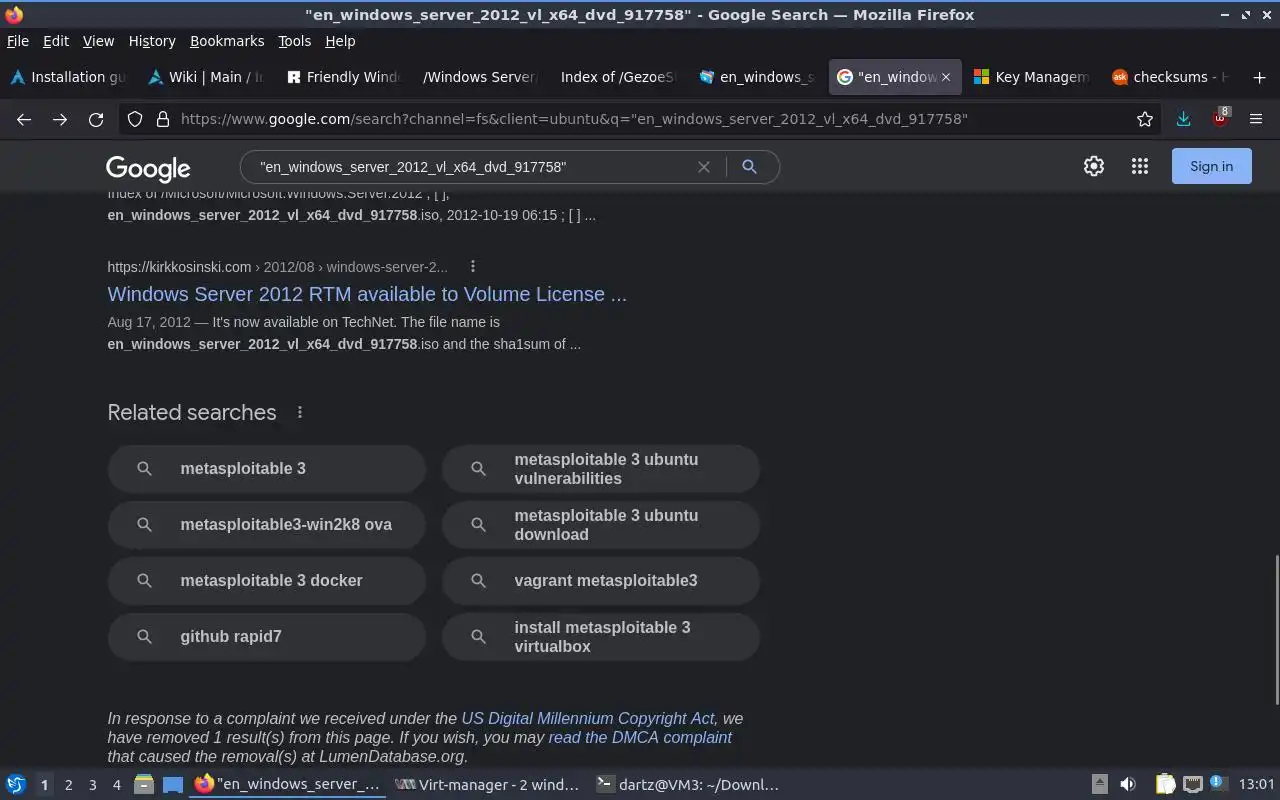Image resolution: width=1280 pixels, height=800 pixels.
Task: Open the Tools menu
Action: point(295,41)
